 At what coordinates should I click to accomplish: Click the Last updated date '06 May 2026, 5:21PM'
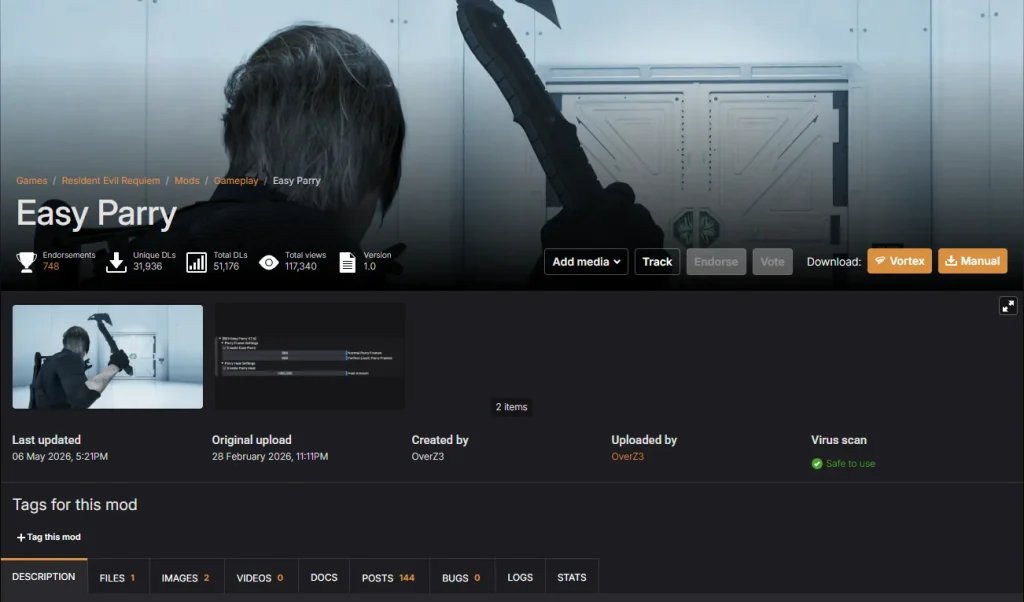click(x=60, y=456)
